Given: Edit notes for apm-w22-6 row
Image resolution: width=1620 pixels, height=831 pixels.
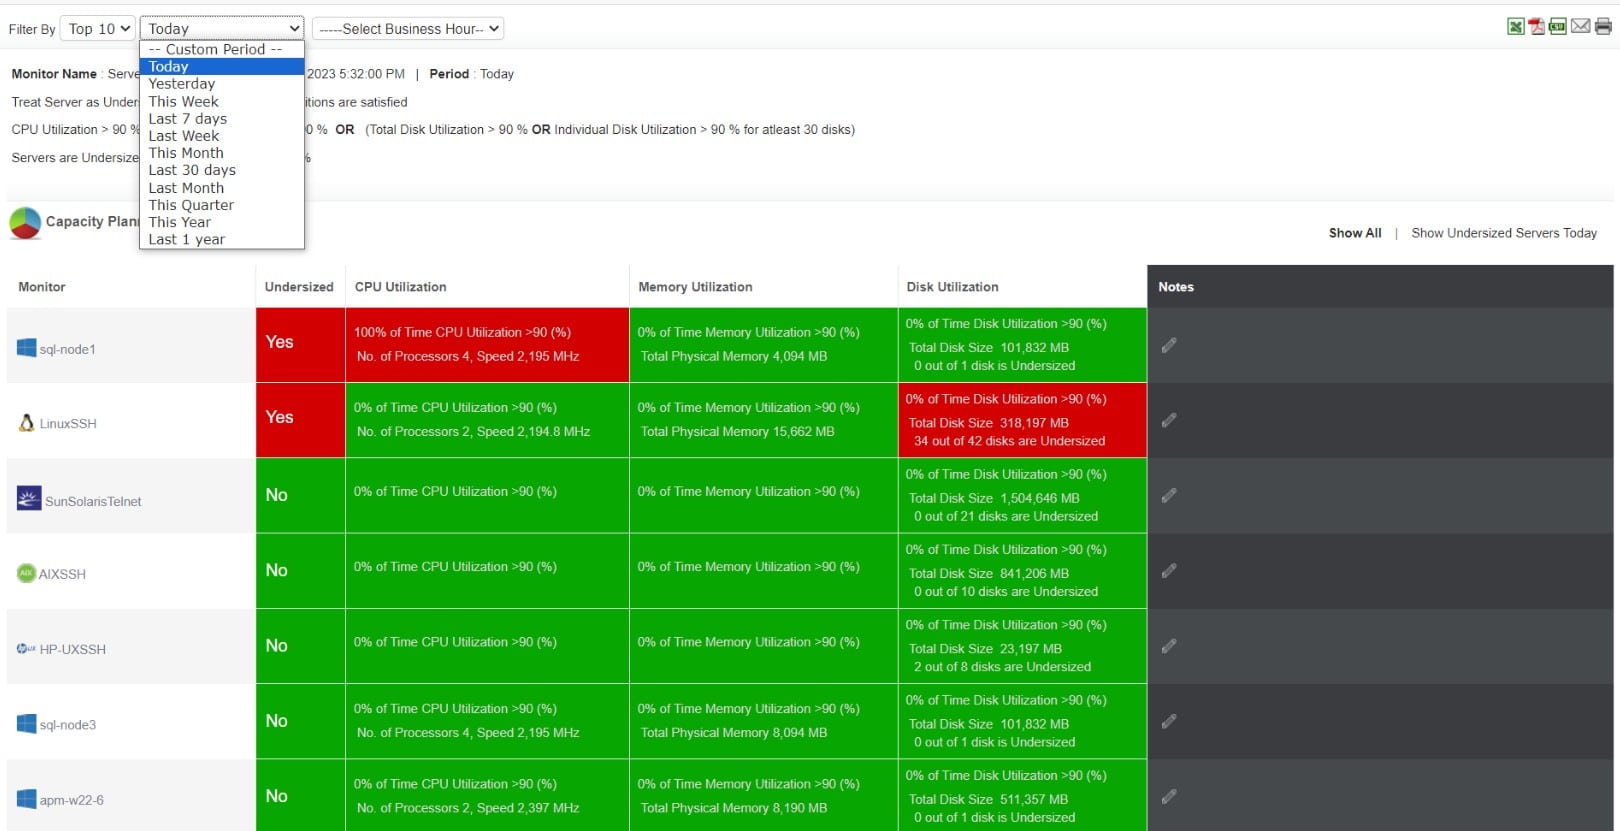Looking at the screenshot, I should (1169, 797).
